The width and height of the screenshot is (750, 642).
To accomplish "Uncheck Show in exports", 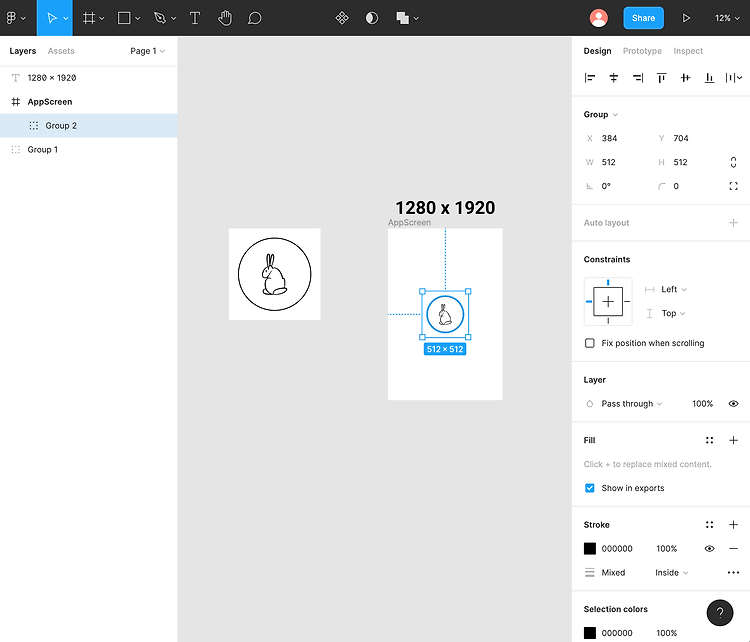I will tap(590, 488).
